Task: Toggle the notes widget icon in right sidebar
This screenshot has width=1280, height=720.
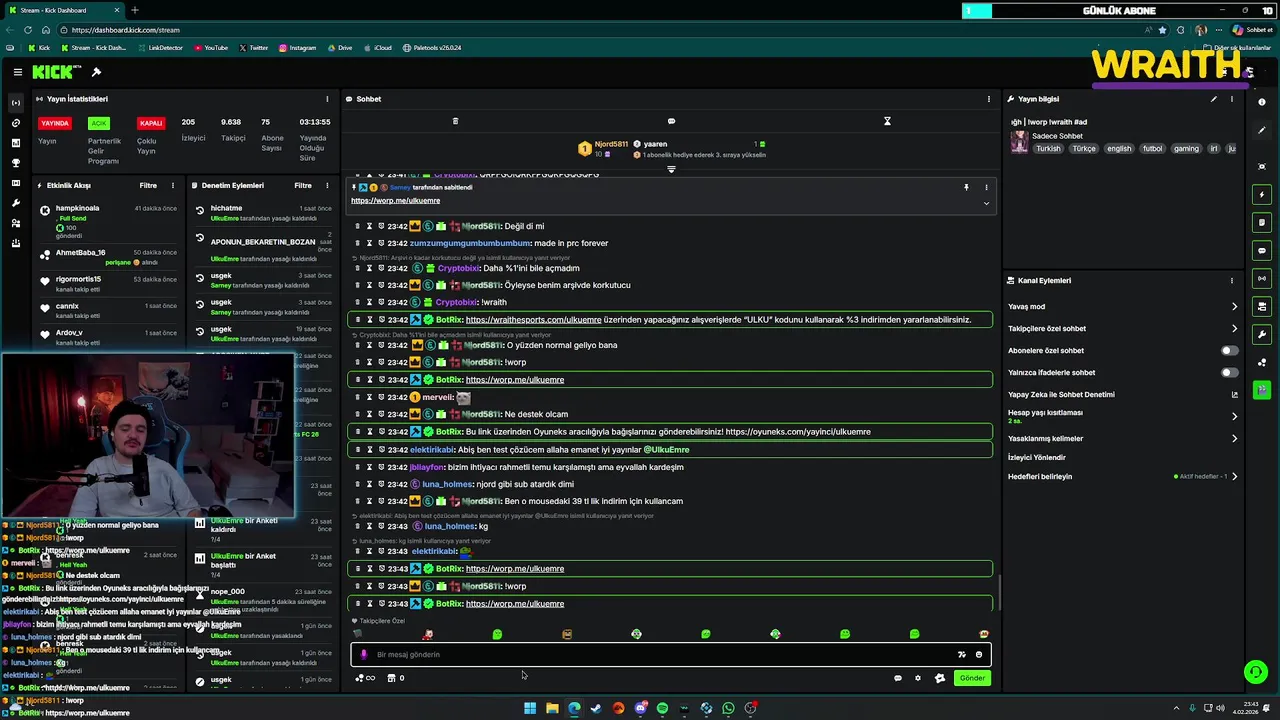Action: (x=1262, y=222)
